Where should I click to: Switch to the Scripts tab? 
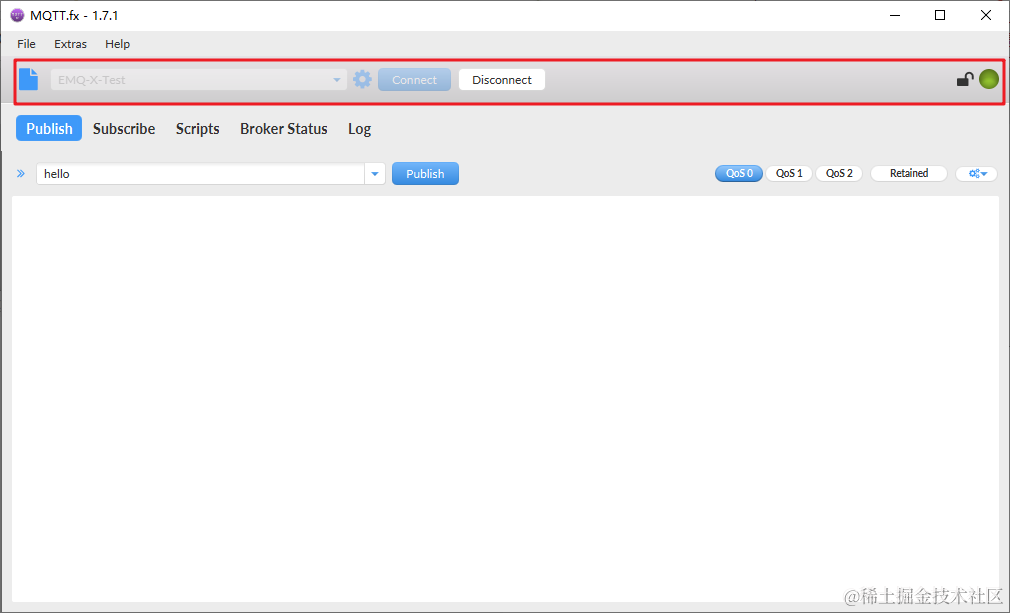[x=198, y=128]
